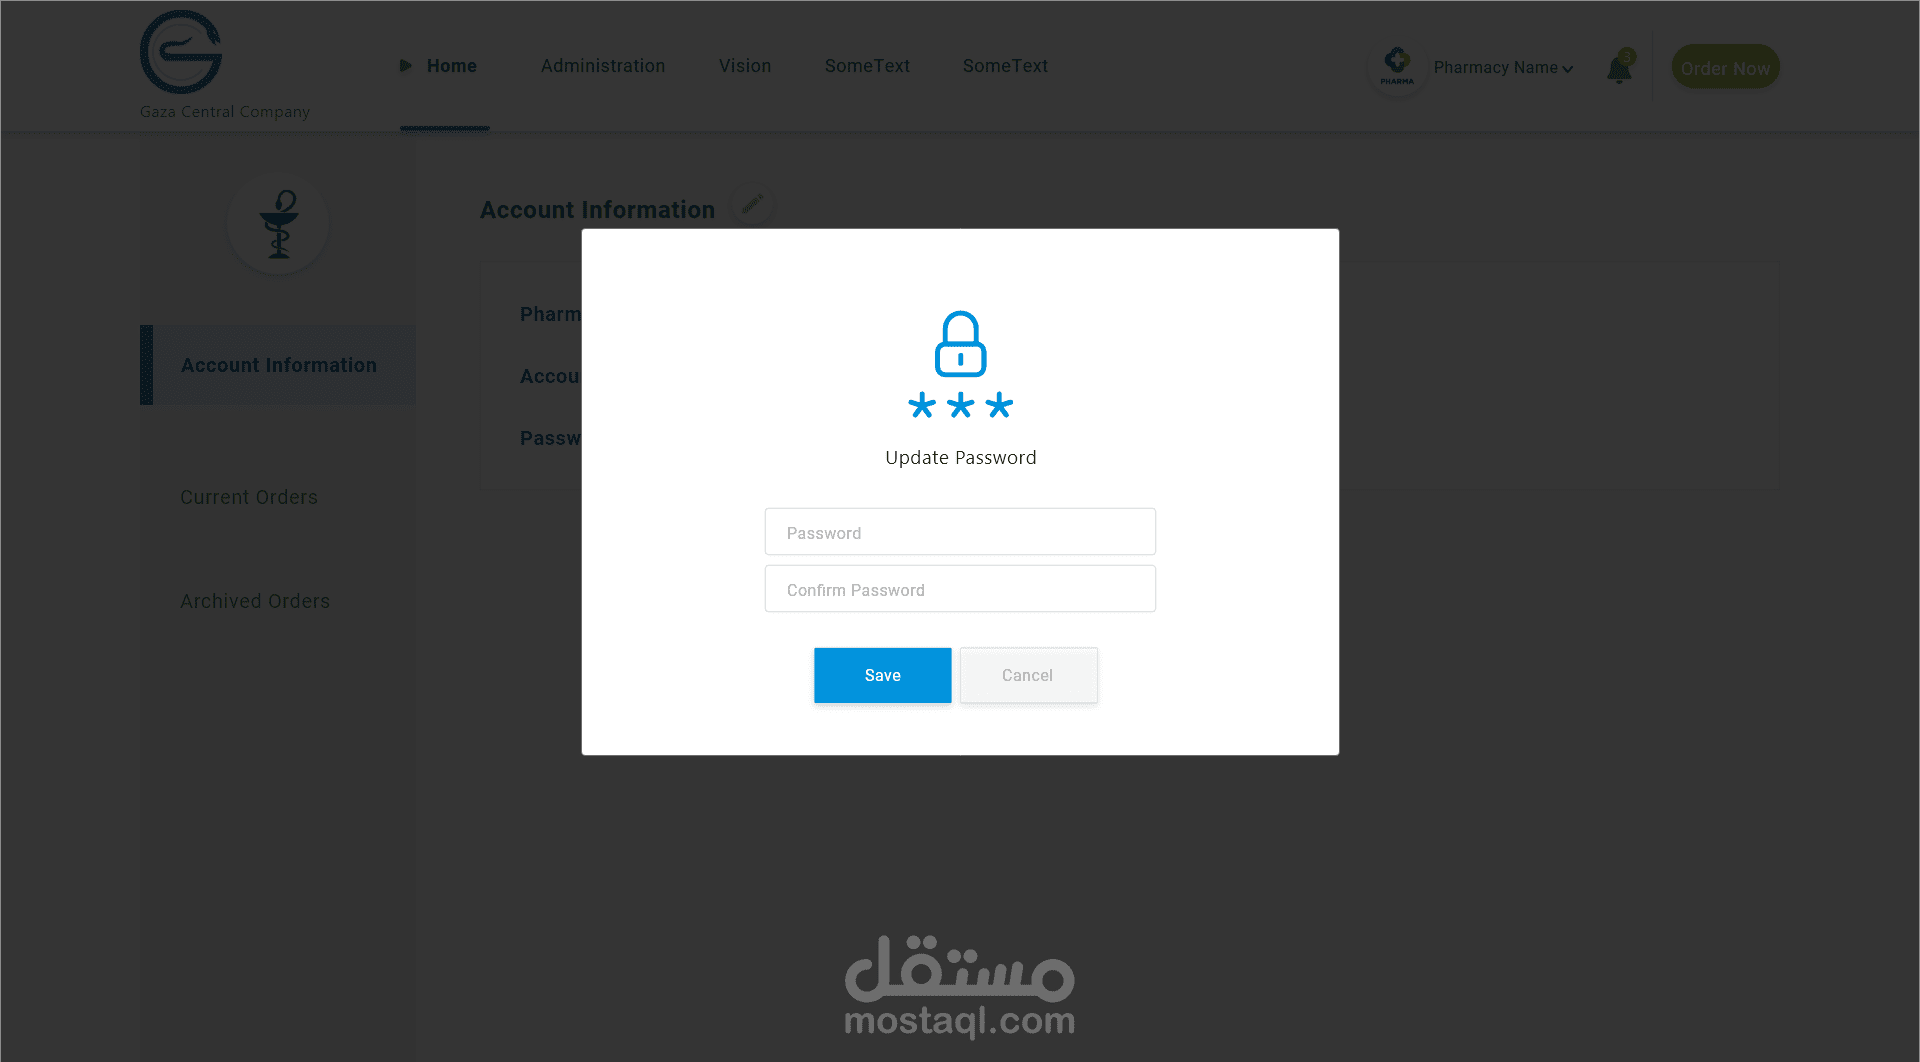Save the updated password
This screenshot has height=1062, width=1920.
(x=882, y=675)
